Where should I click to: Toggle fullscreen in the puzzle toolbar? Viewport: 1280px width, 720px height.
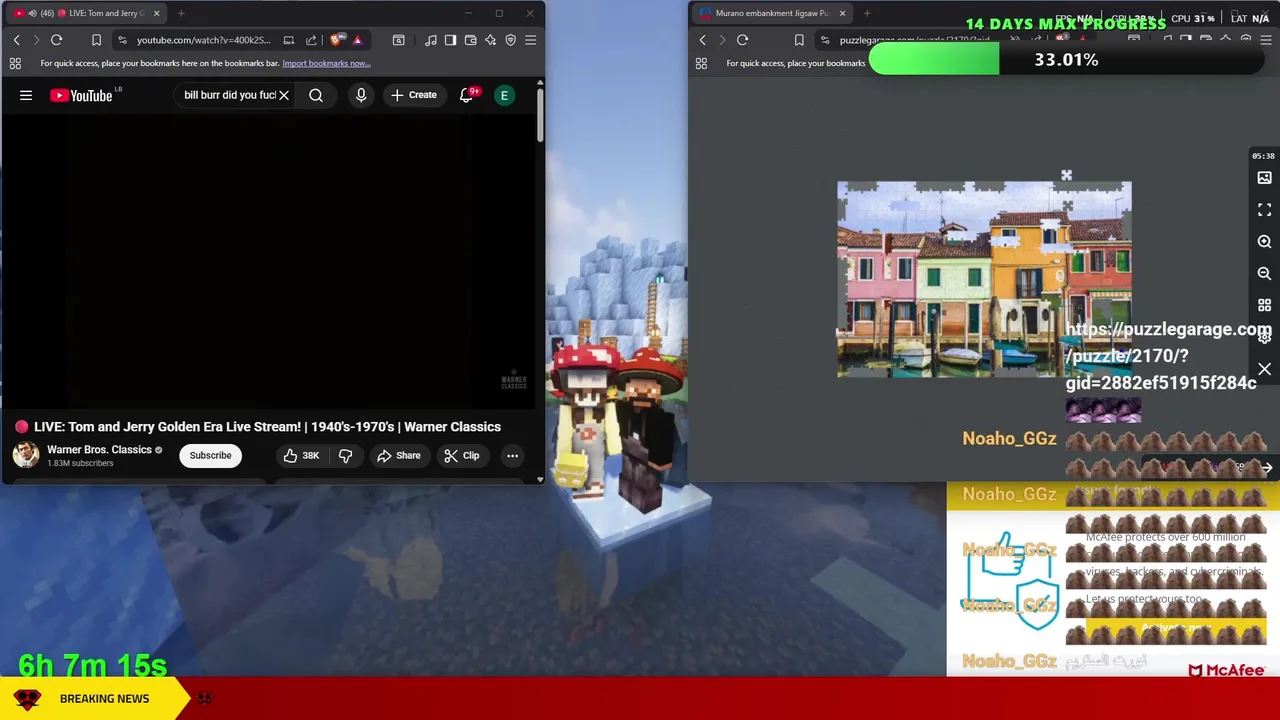point(1264,210)
